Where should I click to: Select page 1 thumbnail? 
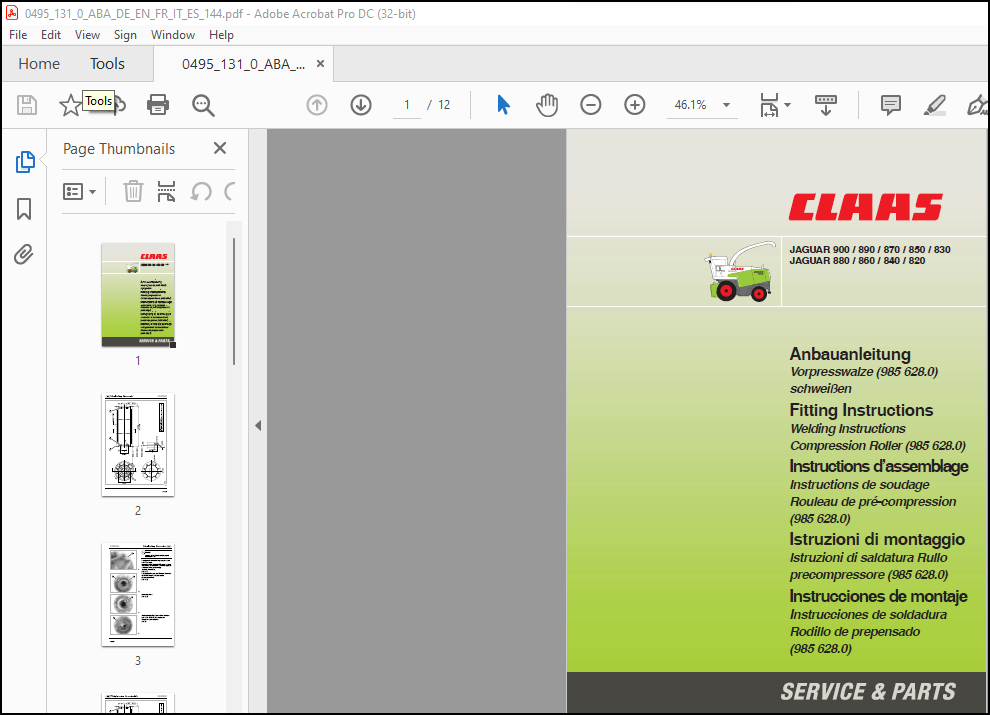coord(138,295)
